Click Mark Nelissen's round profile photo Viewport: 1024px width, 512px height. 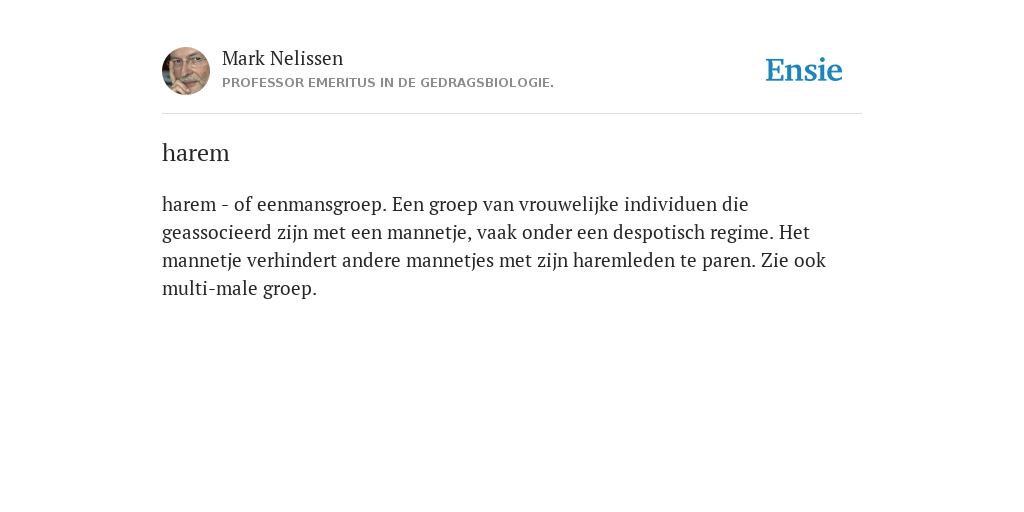[x=186, y=71]
